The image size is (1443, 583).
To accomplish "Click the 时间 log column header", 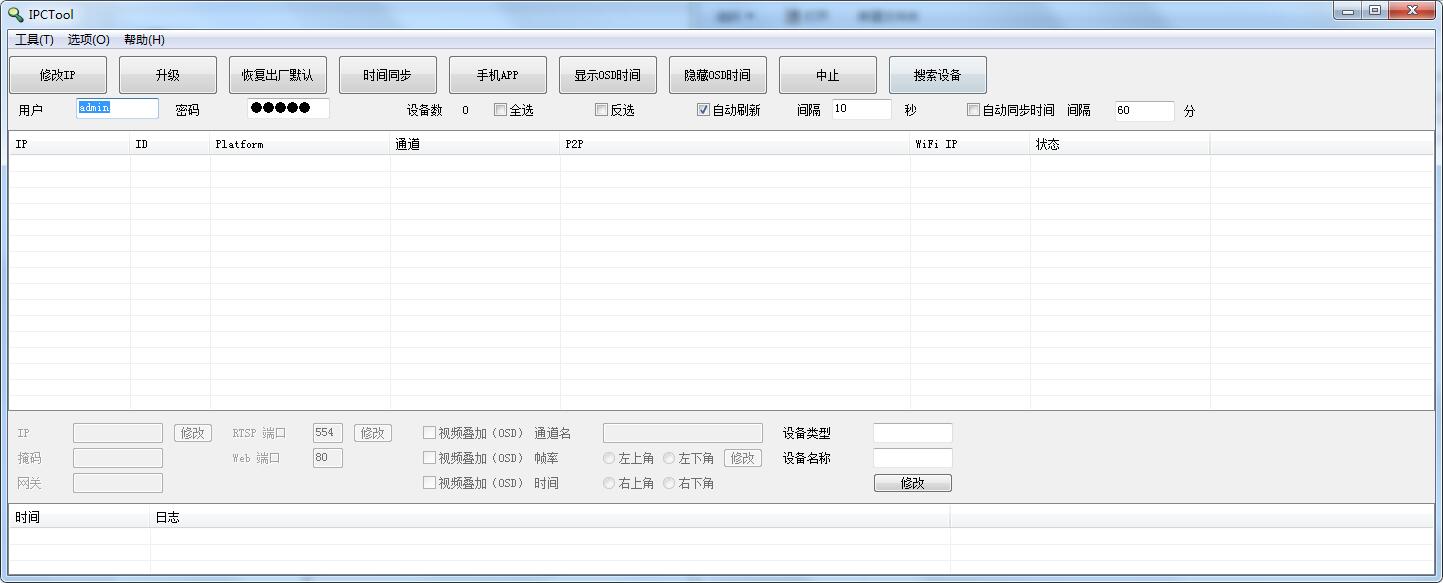I will click(80, 517).
